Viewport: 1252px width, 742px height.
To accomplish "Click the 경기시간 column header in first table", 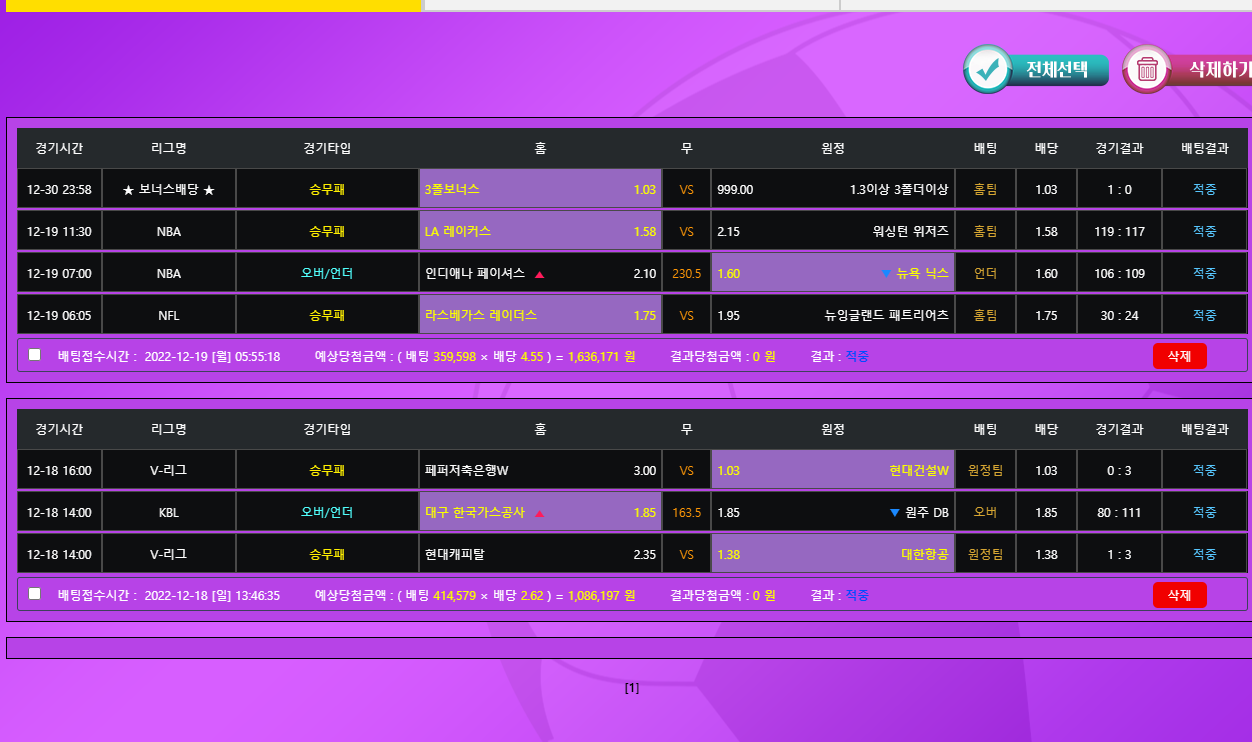I will [x=59, y=149].
